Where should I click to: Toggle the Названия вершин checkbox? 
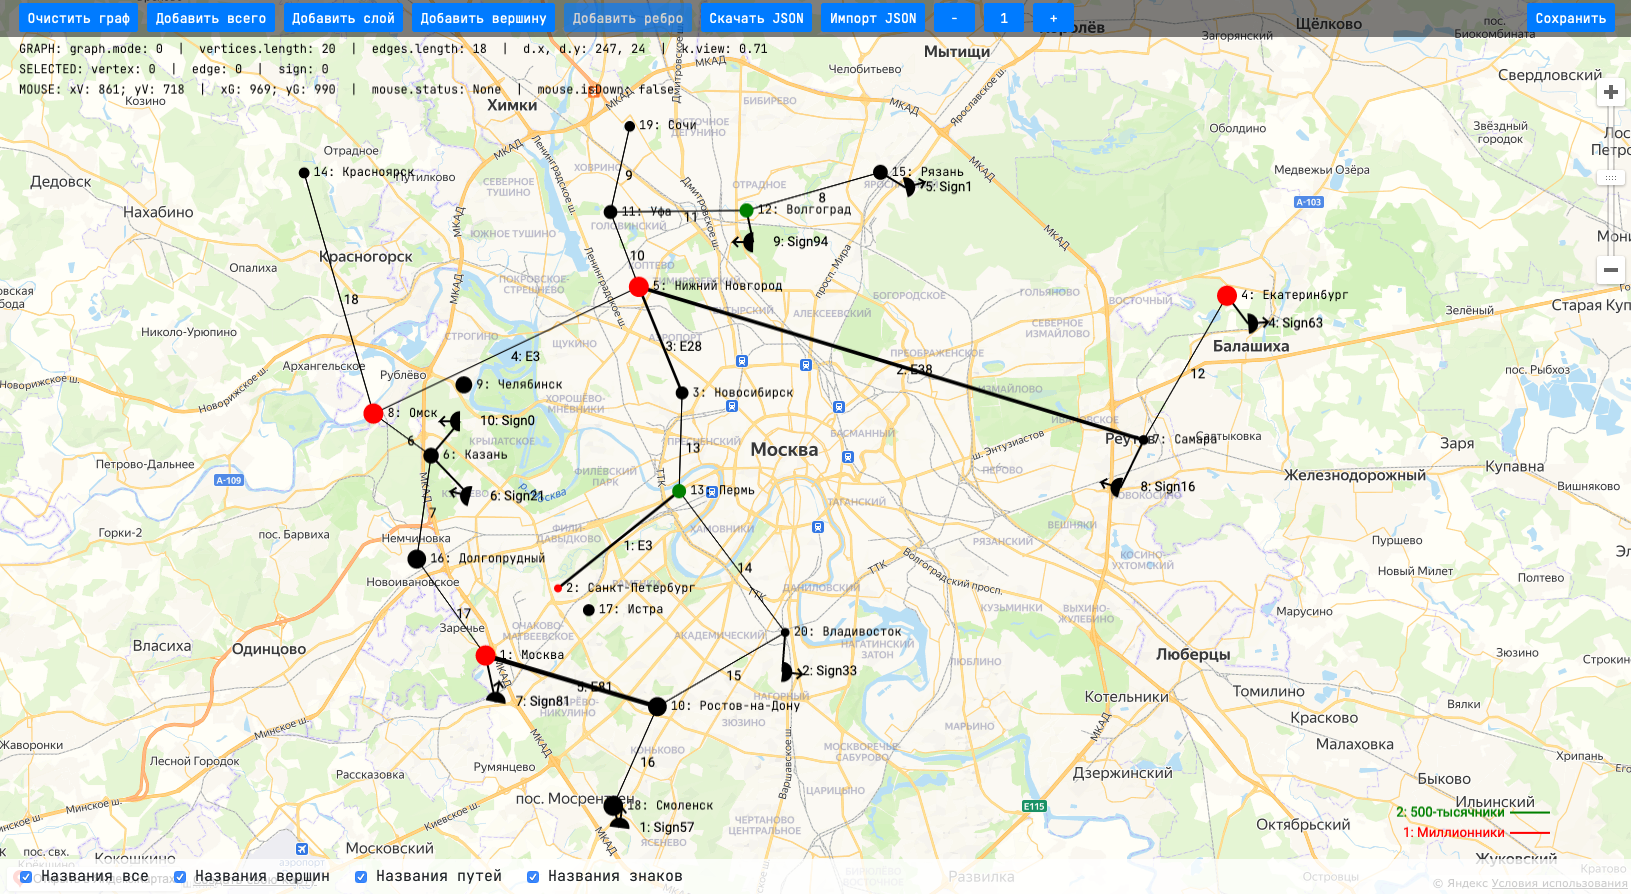click(x=180, y=877)
